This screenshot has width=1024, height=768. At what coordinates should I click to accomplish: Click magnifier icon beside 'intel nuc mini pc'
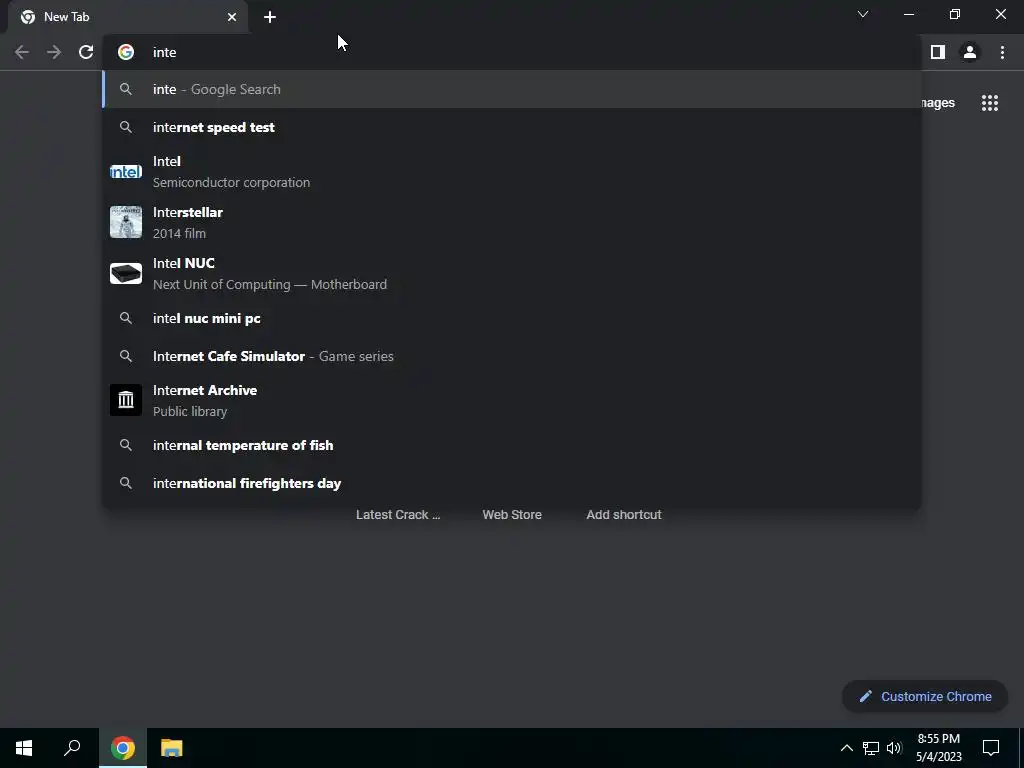click(126, 318)
